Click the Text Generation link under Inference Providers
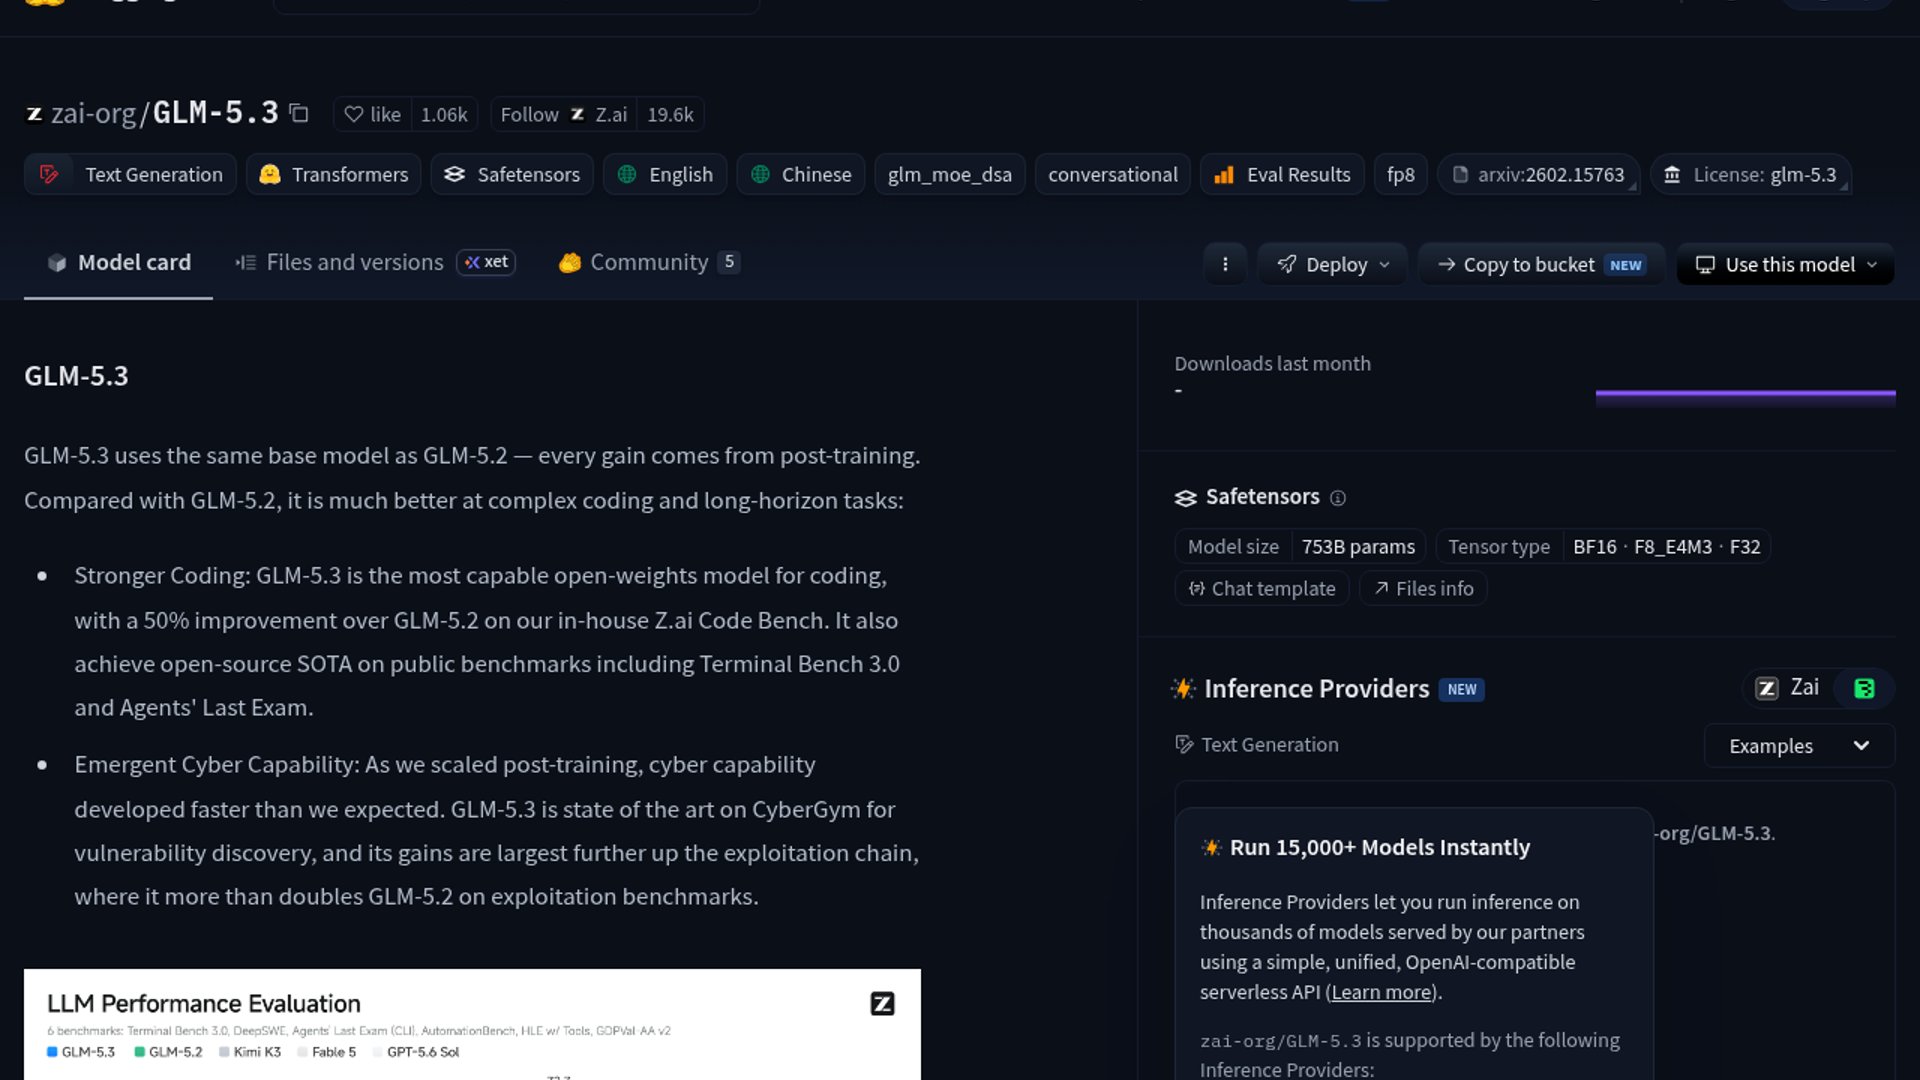 point(1257,745)
